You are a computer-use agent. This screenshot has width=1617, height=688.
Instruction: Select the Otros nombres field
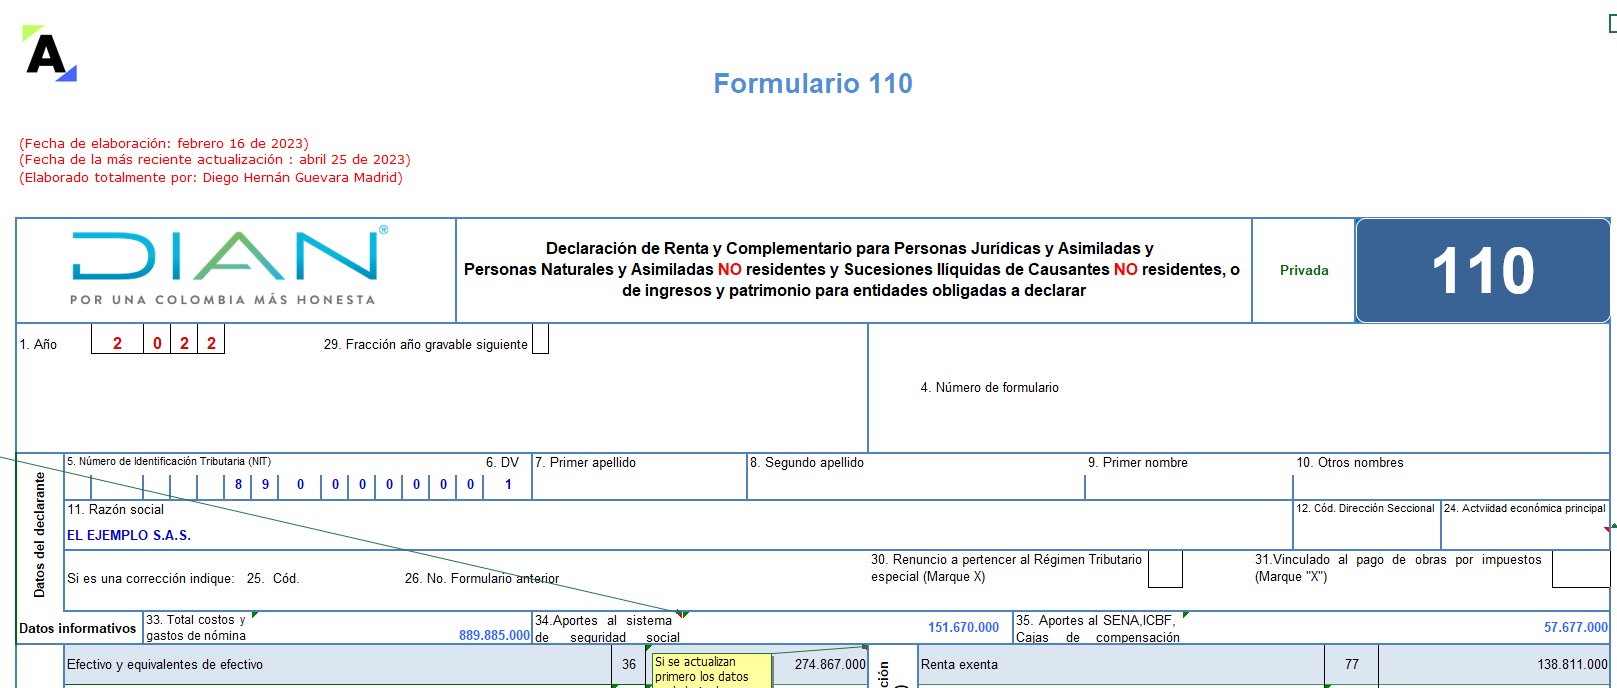coord(1451,476)
